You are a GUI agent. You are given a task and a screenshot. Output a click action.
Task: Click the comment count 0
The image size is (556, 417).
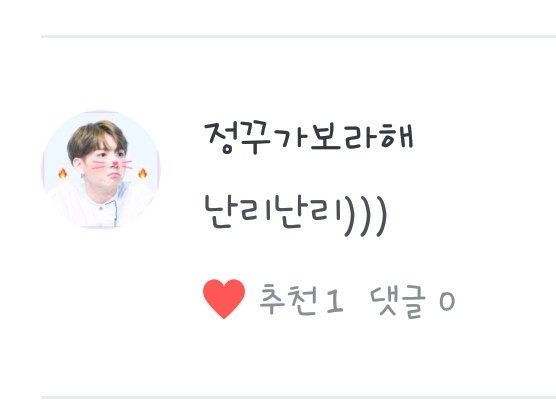click(x=447, y=302)
